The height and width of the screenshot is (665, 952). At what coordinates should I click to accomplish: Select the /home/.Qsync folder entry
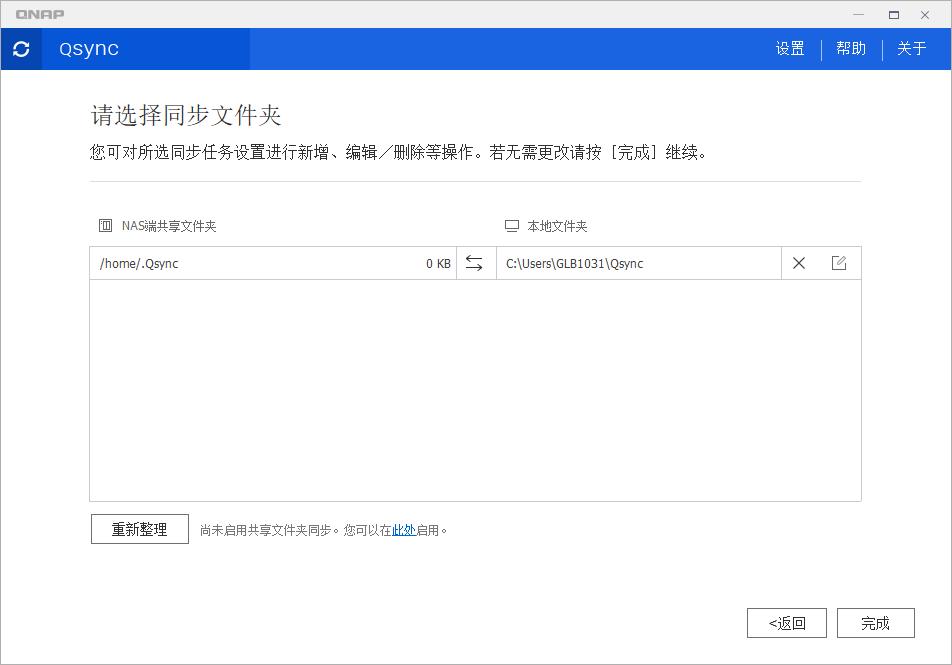(x=139, y=263)
